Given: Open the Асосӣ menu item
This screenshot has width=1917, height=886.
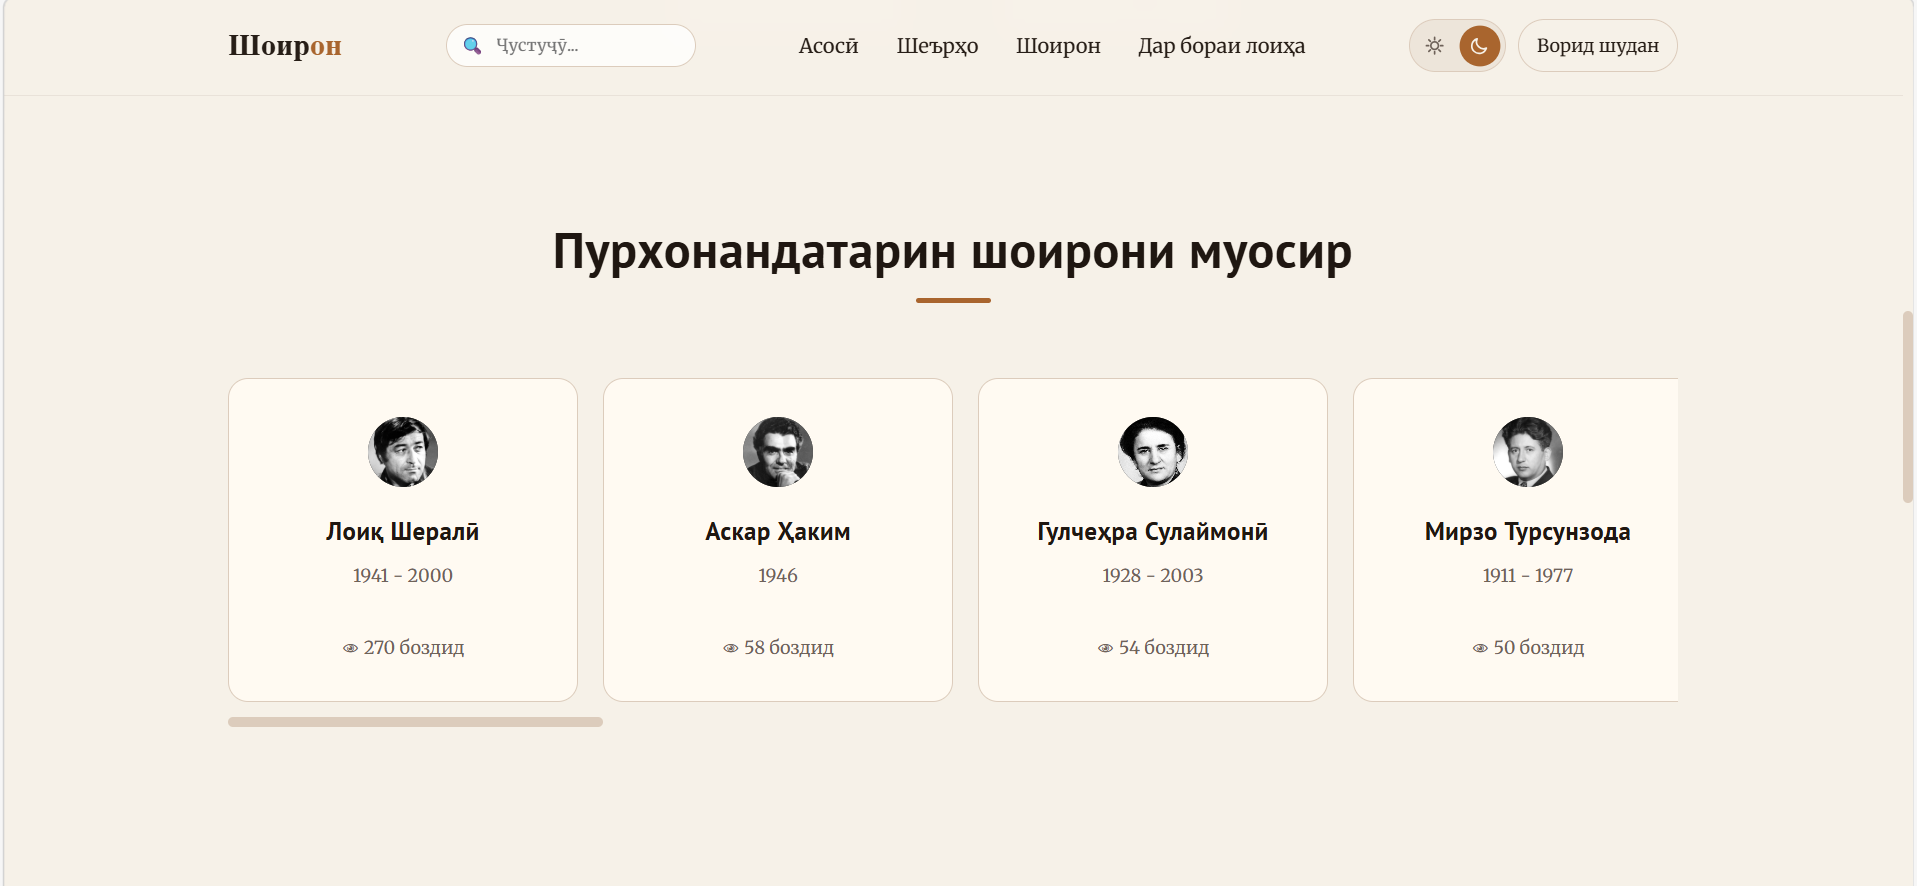Looking at the screenshot, I should (x=828, y=46).
